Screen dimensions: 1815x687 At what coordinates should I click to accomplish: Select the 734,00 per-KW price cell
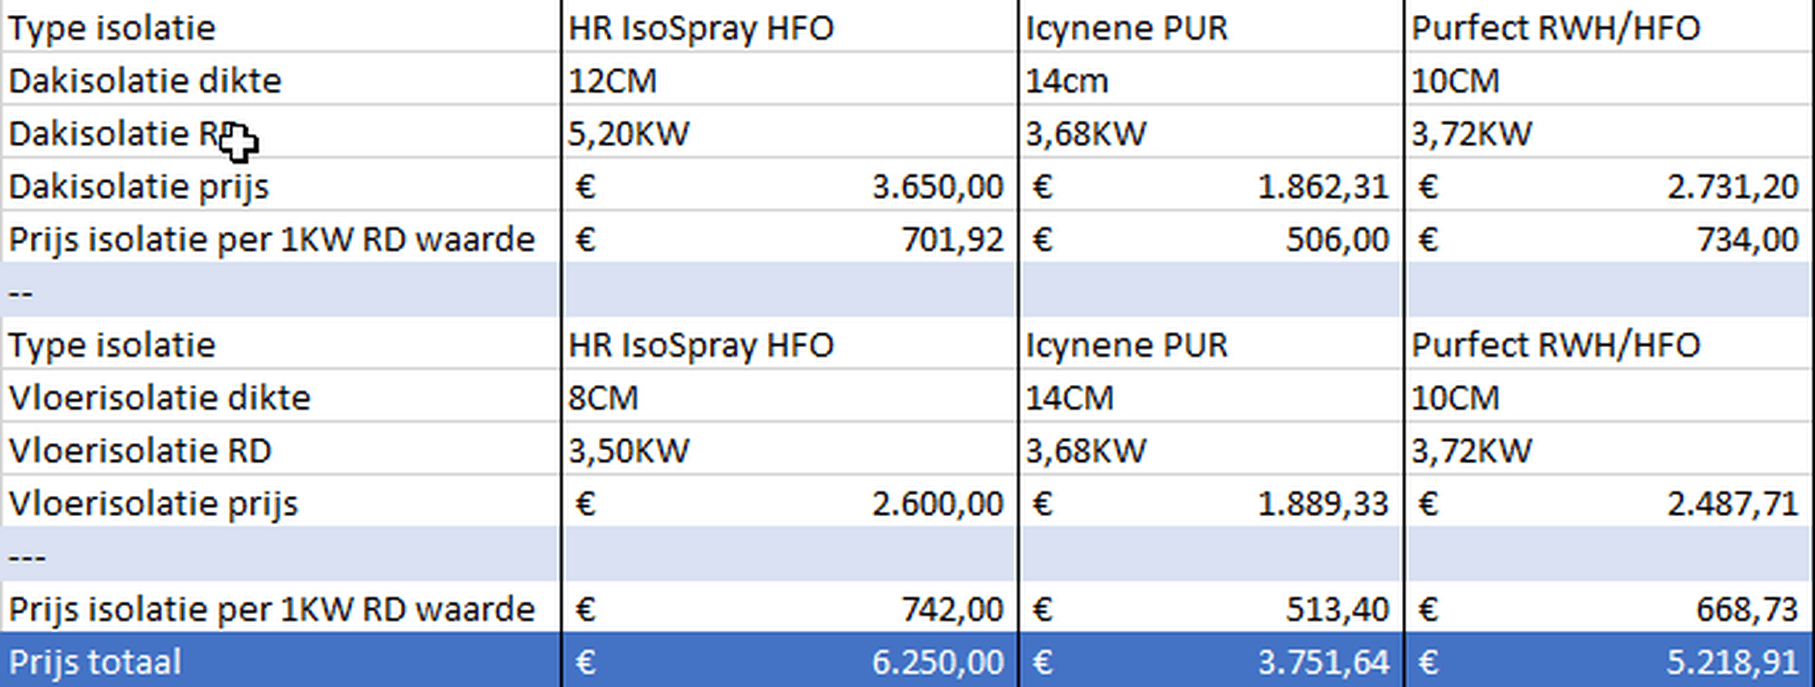point(1610,239)
